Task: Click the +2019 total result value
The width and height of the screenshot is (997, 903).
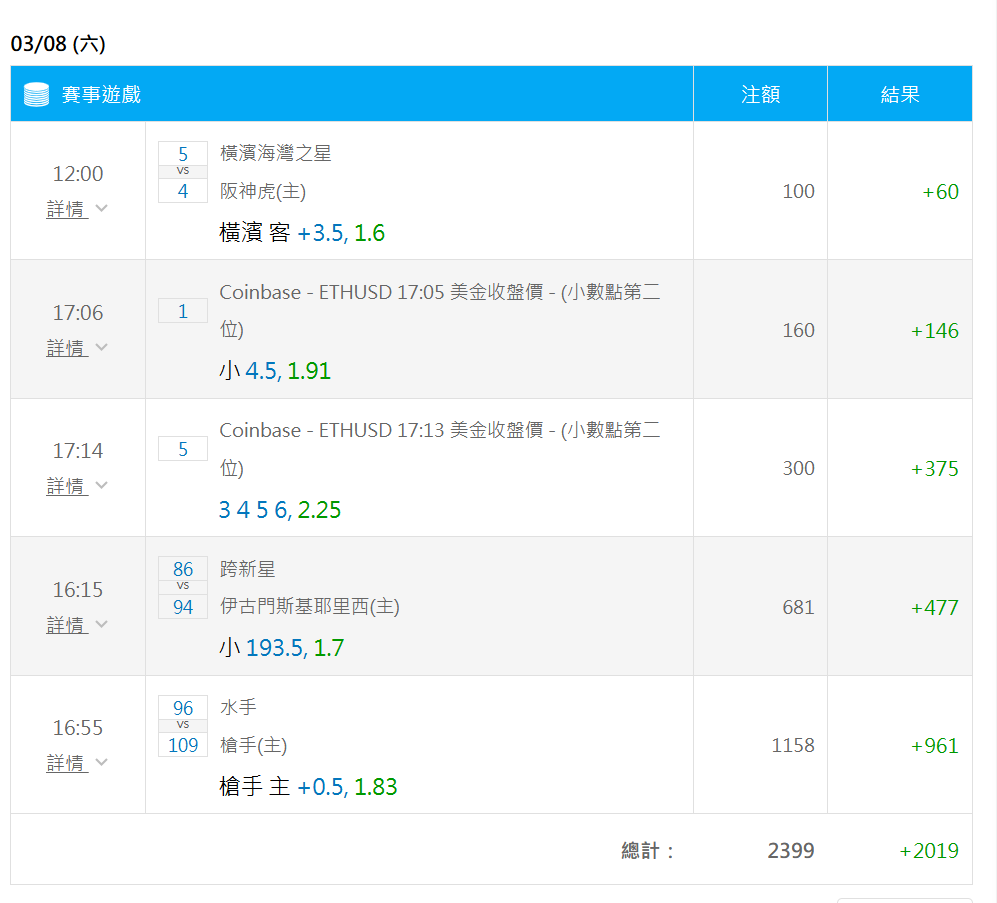Action: point(929,850)
